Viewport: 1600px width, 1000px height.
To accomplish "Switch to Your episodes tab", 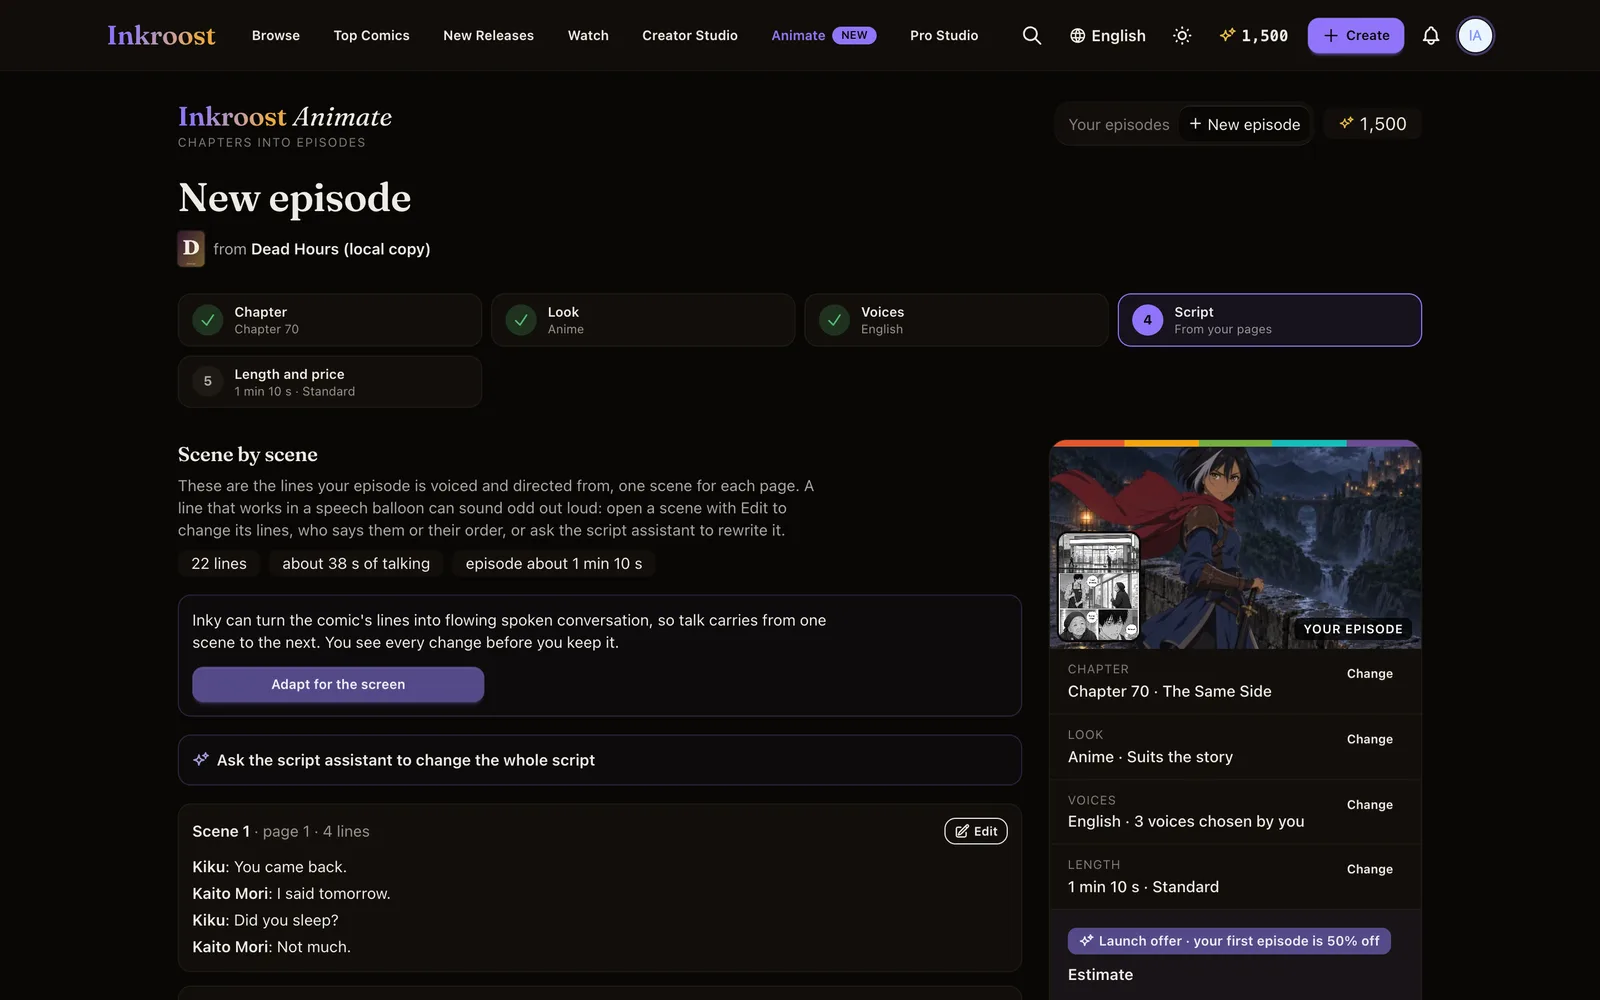I will click(x=1118, y=125).
